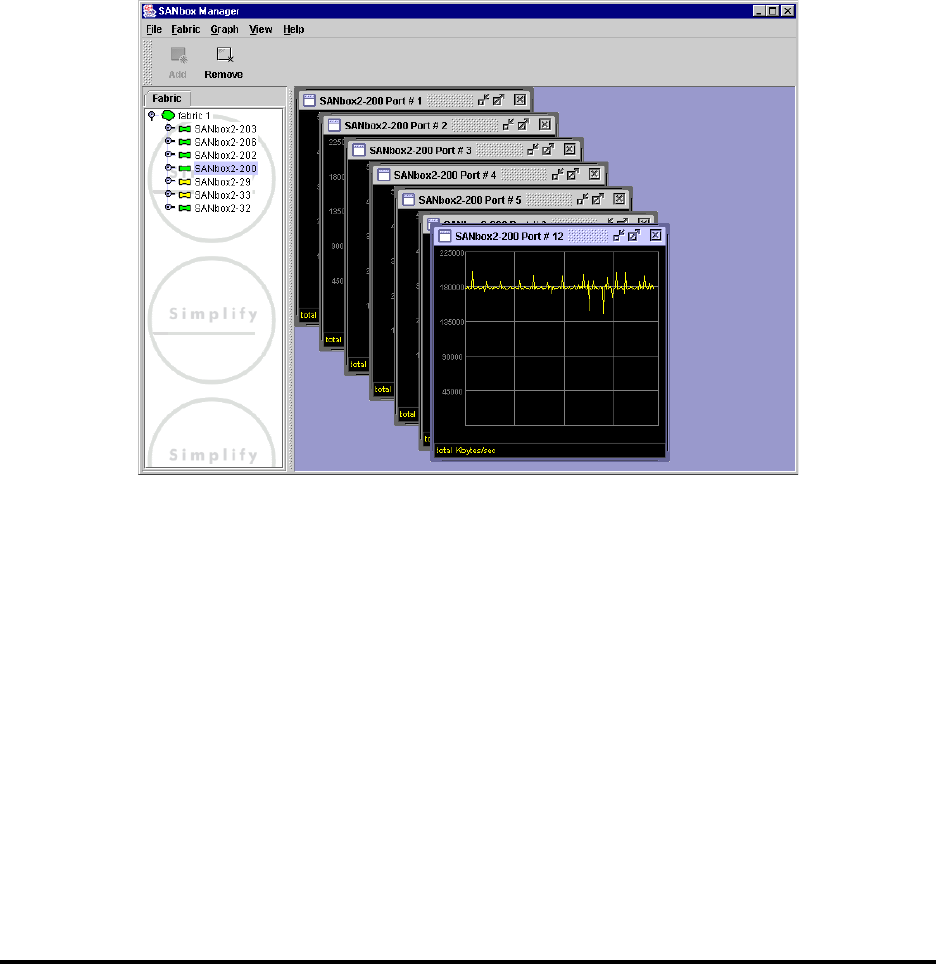Viewport: 936px width, 964px height.
Task: Click the total Kbytes/sec label
Action: point(466,451)
